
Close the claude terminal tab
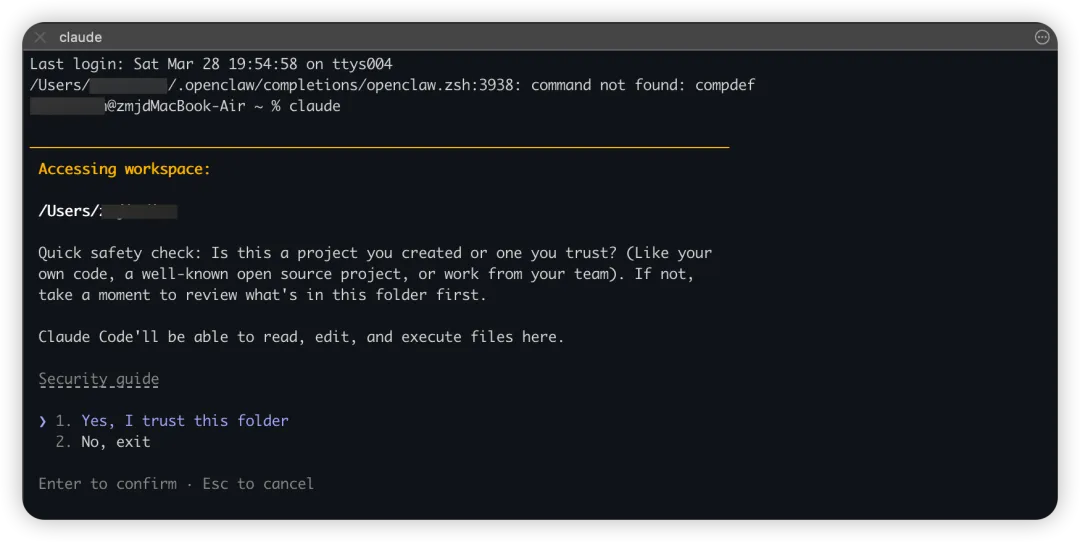point(40,37)
